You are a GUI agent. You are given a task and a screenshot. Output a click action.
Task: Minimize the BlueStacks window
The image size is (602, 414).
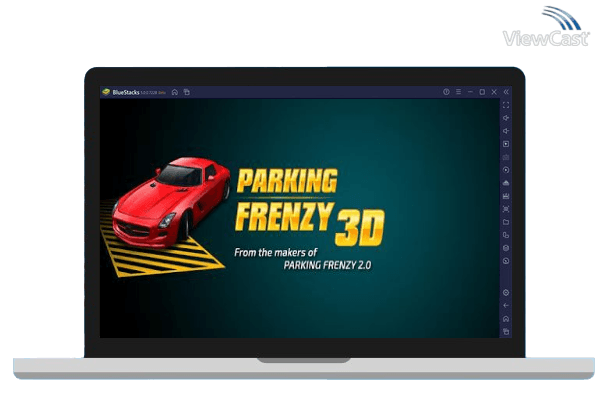point(470,92)
